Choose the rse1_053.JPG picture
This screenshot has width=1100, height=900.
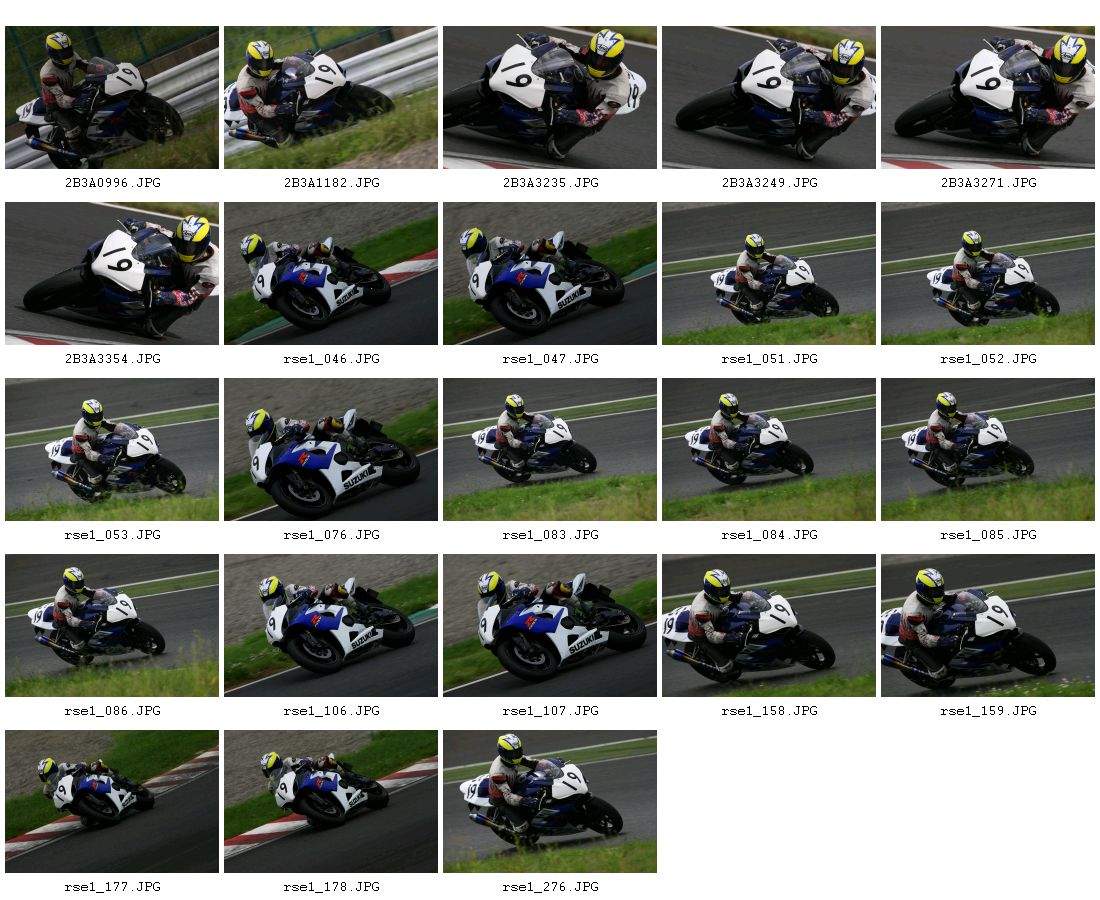[112, 450]
